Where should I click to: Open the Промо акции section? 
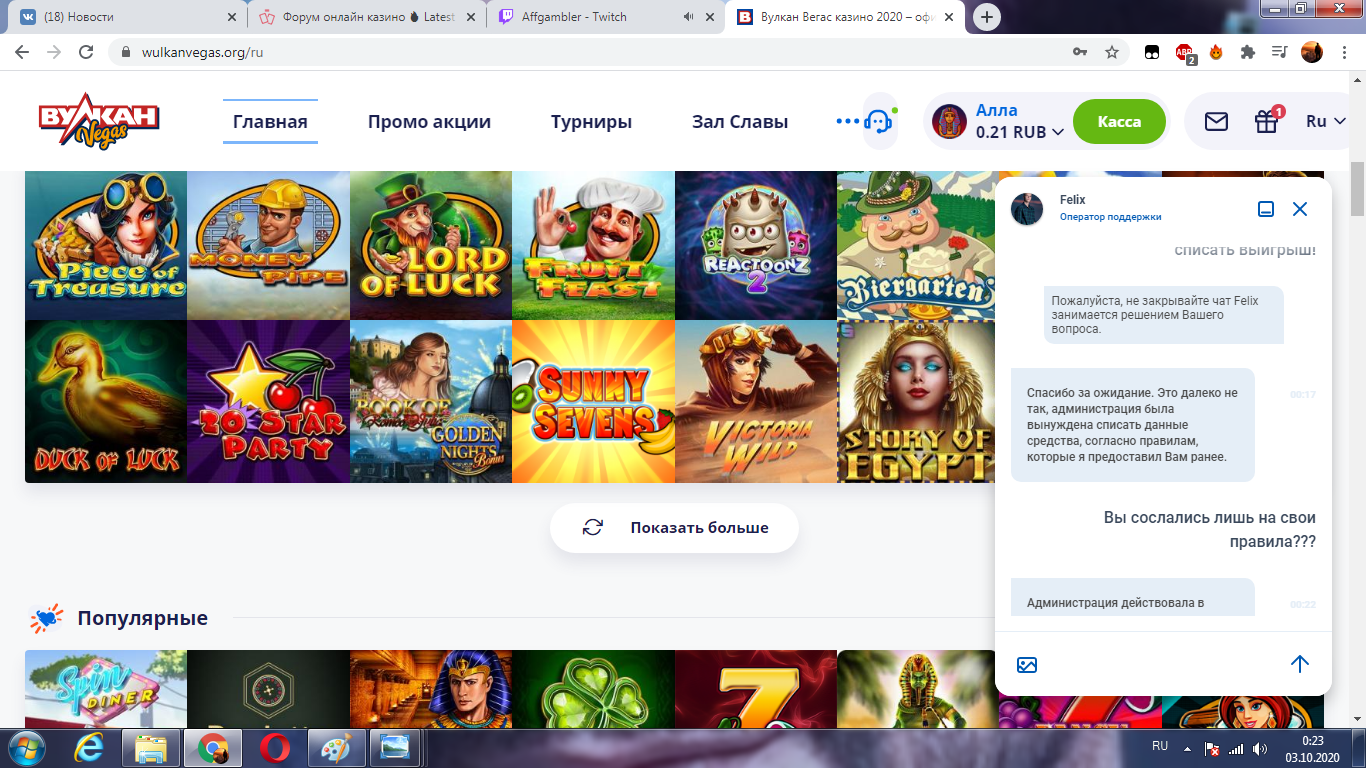point(429,122)
